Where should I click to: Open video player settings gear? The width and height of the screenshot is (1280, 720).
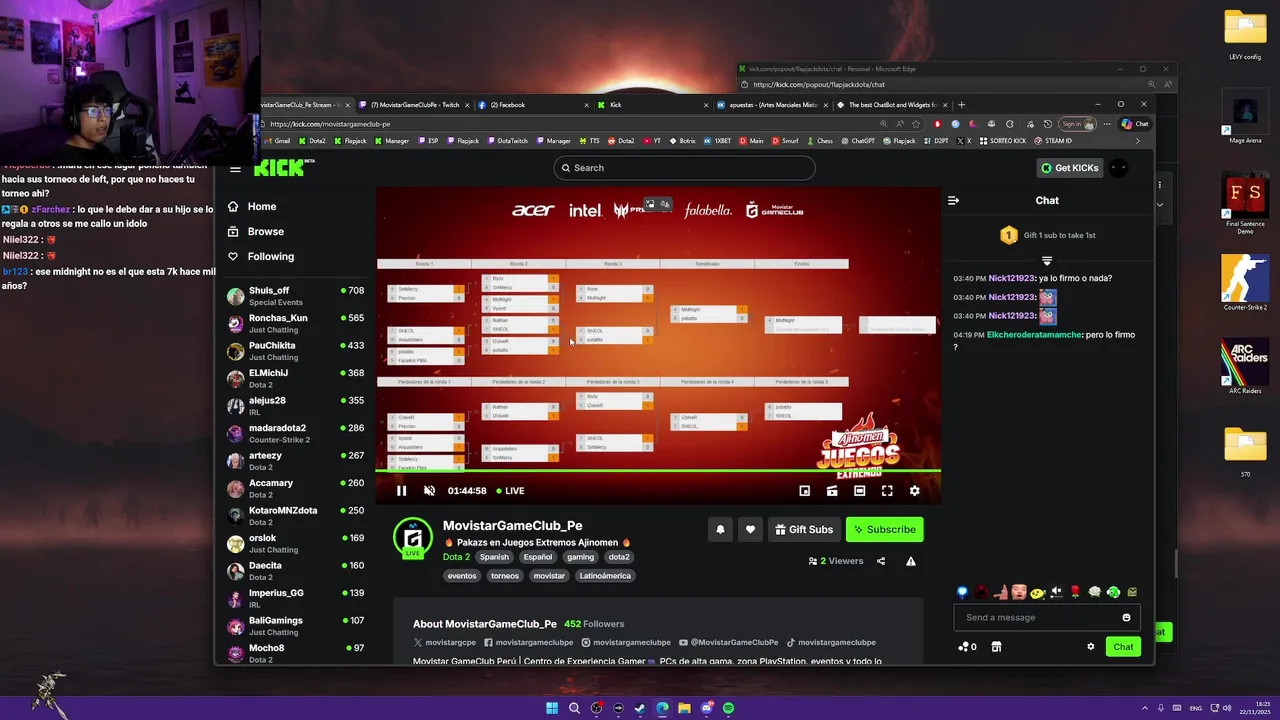pyautogui.click(x=914, y=491)
